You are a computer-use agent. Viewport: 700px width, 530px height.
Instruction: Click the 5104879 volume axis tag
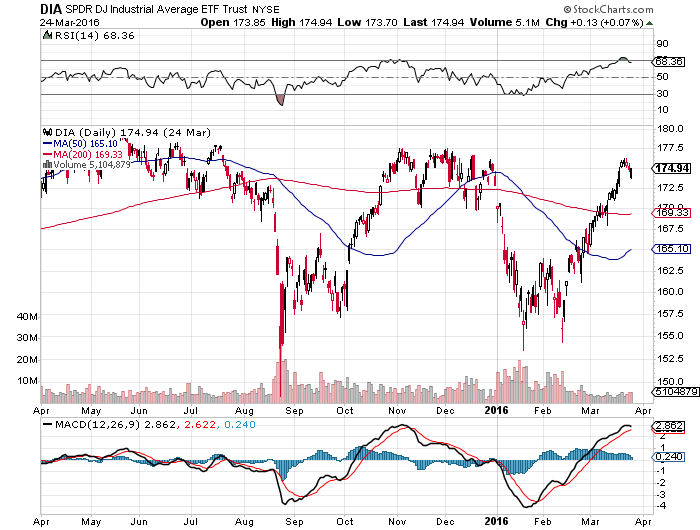tap(675, 392)
